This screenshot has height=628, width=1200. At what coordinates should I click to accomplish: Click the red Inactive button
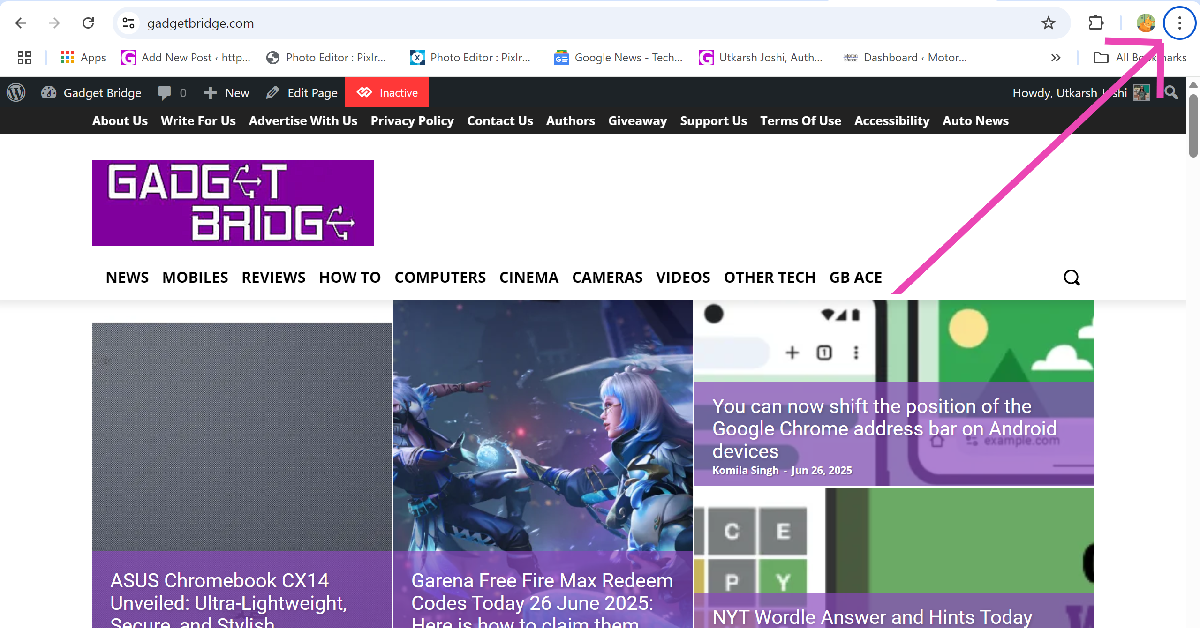point(387,92)
